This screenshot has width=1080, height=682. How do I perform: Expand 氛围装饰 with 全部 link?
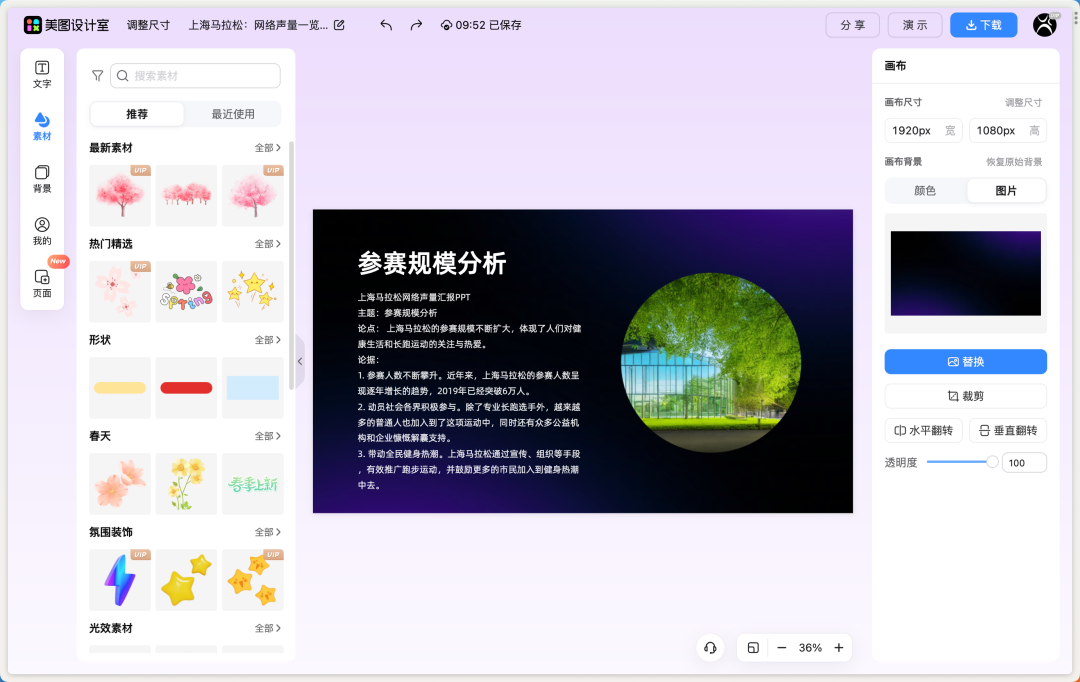[x=268, y=532]
